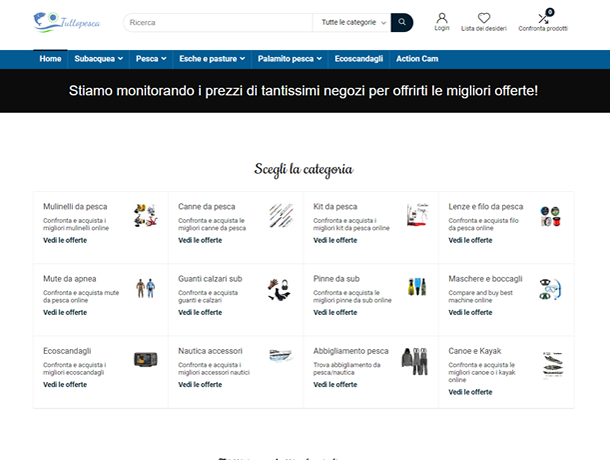The height and width of the screenshot is (460, 610).
Task: Expand the Esche e pasture menu
Action: click(x=211, y=59)
